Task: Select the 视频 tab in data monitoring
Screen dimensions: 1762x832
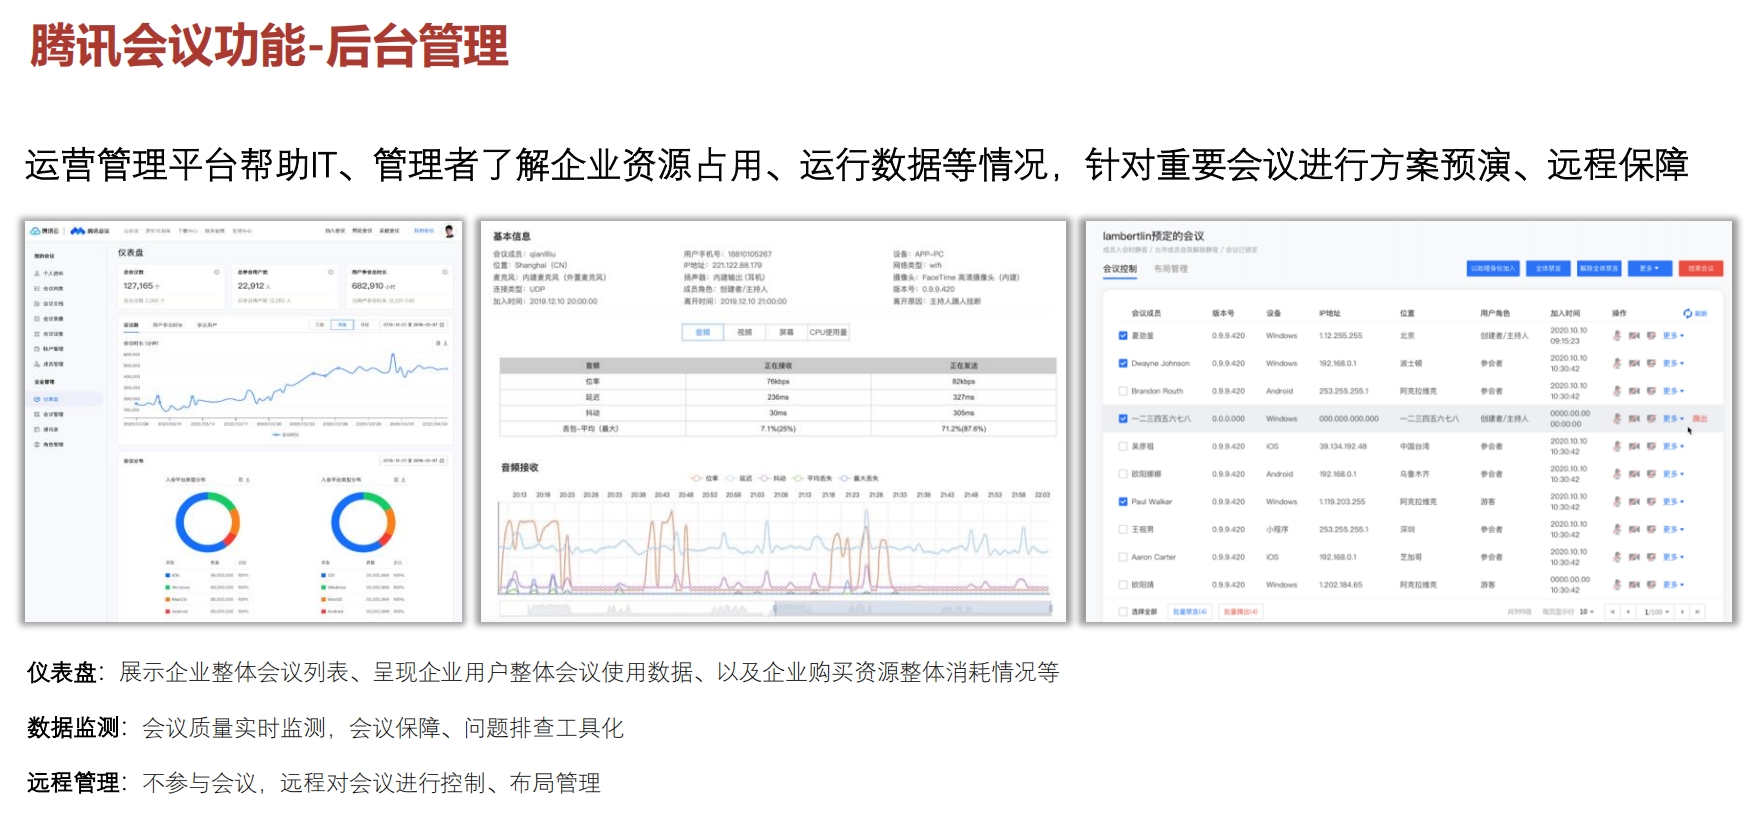Action: click(x=744, y=332)
